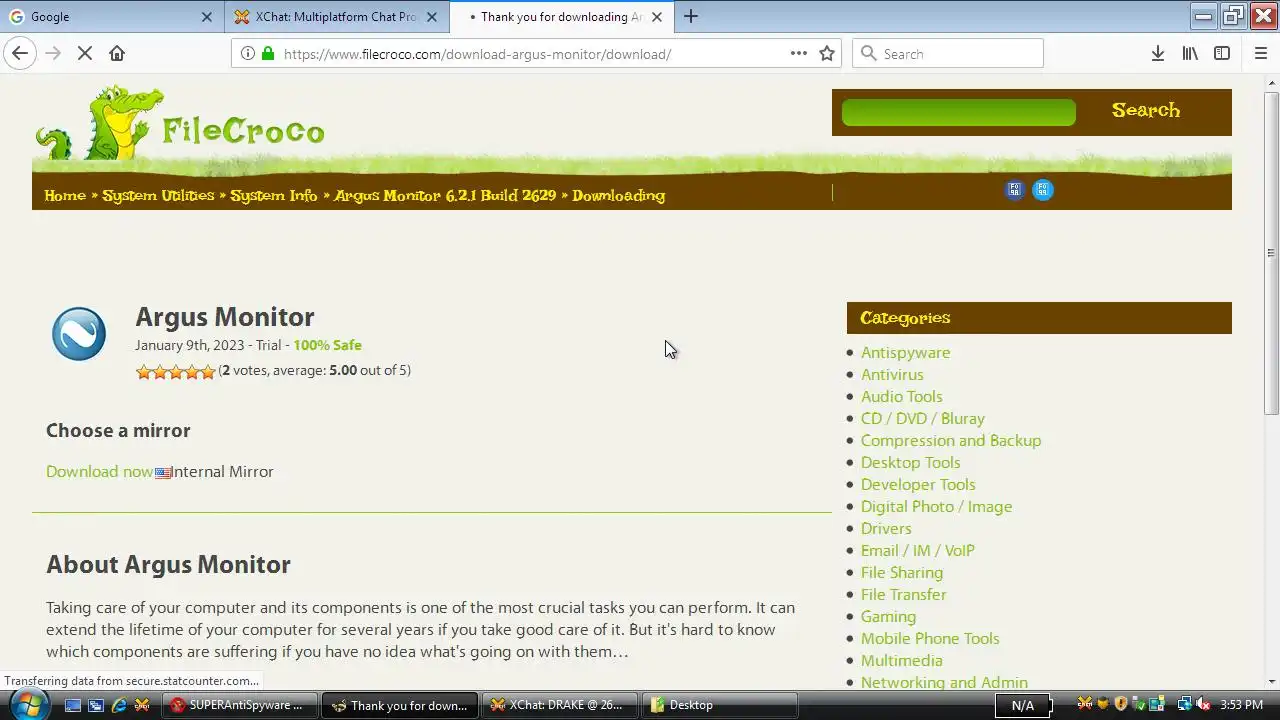Open the Library icon in the toolbar
Viewport: 1280px width, 720px height.
click(1190, 53)
